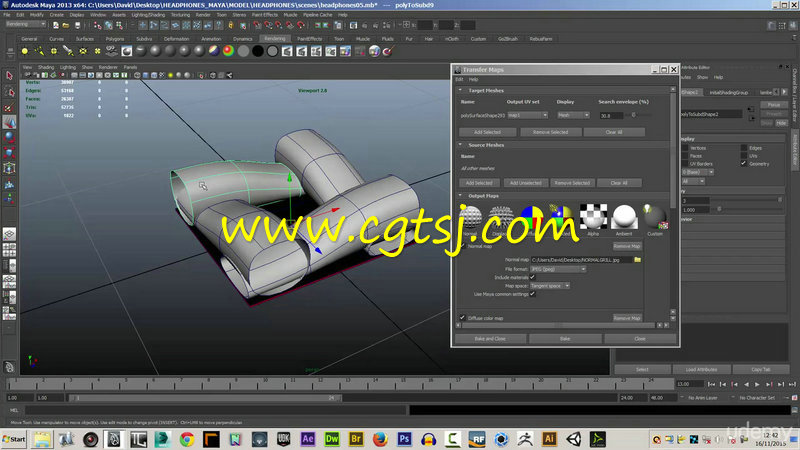This screenshot has height=450, width=800.
Task: Activate the Scale tool in toolbox
Action: tap(9, 153)
